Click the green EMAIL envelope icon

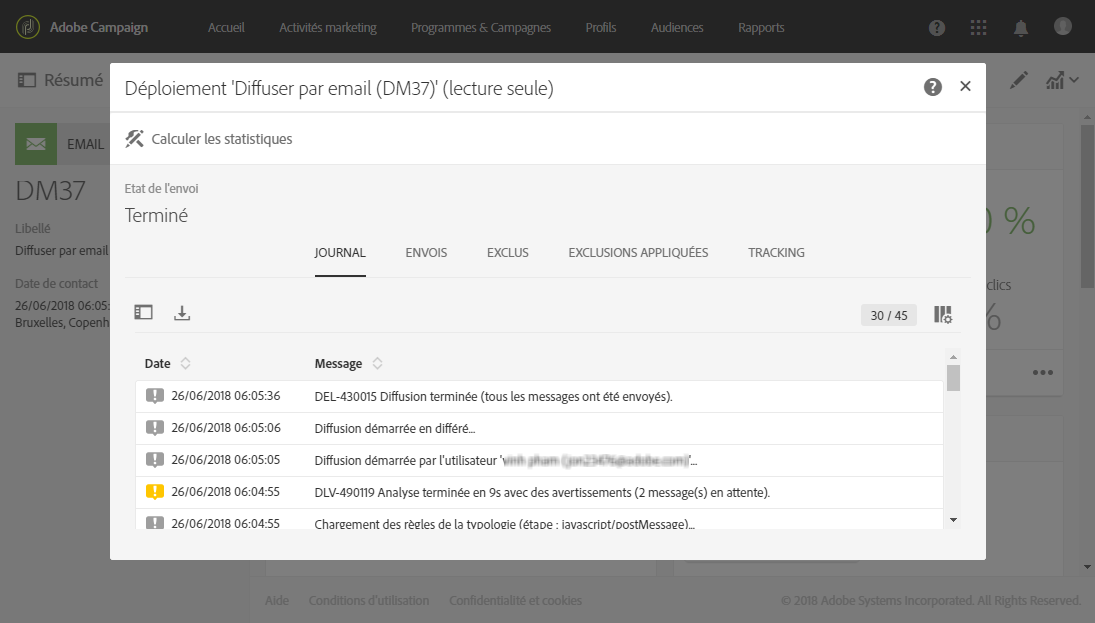(x=36, y=144)
